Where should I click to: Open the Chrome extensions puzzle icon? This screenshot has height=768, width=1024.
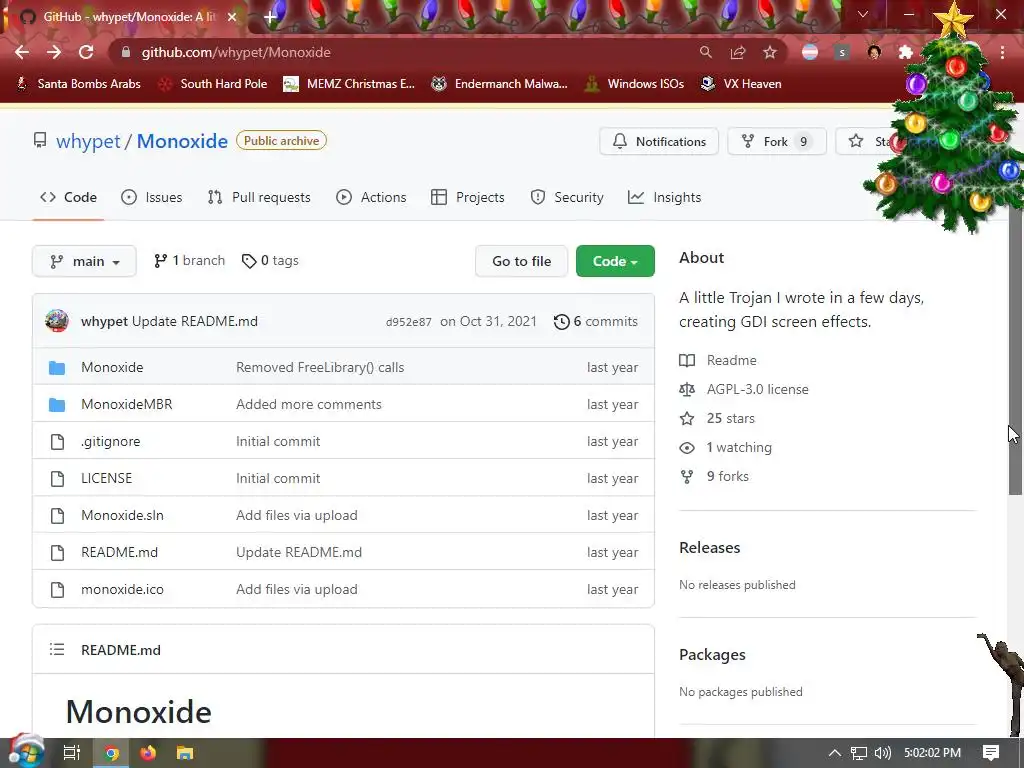[x=905, y=52]
